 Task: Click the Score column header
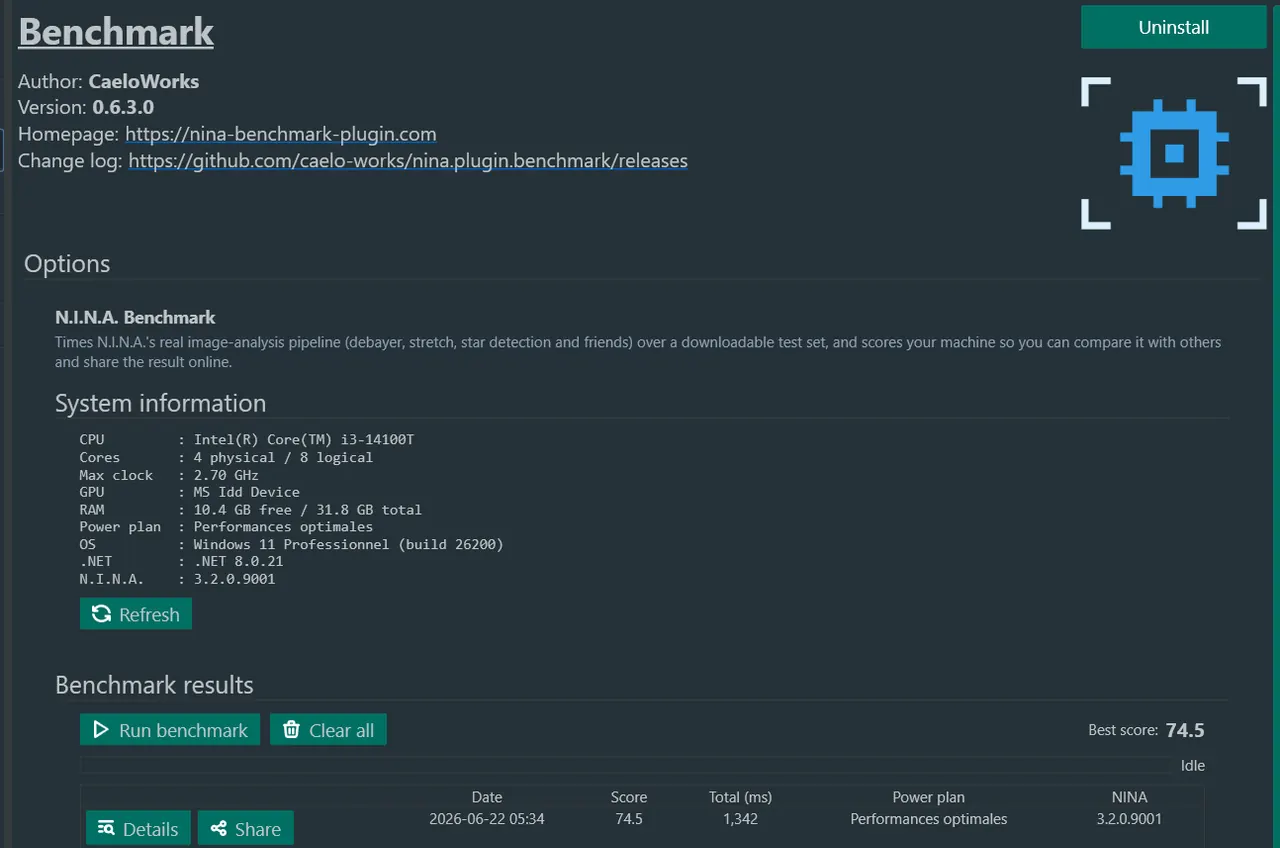[x=629, y=797]
